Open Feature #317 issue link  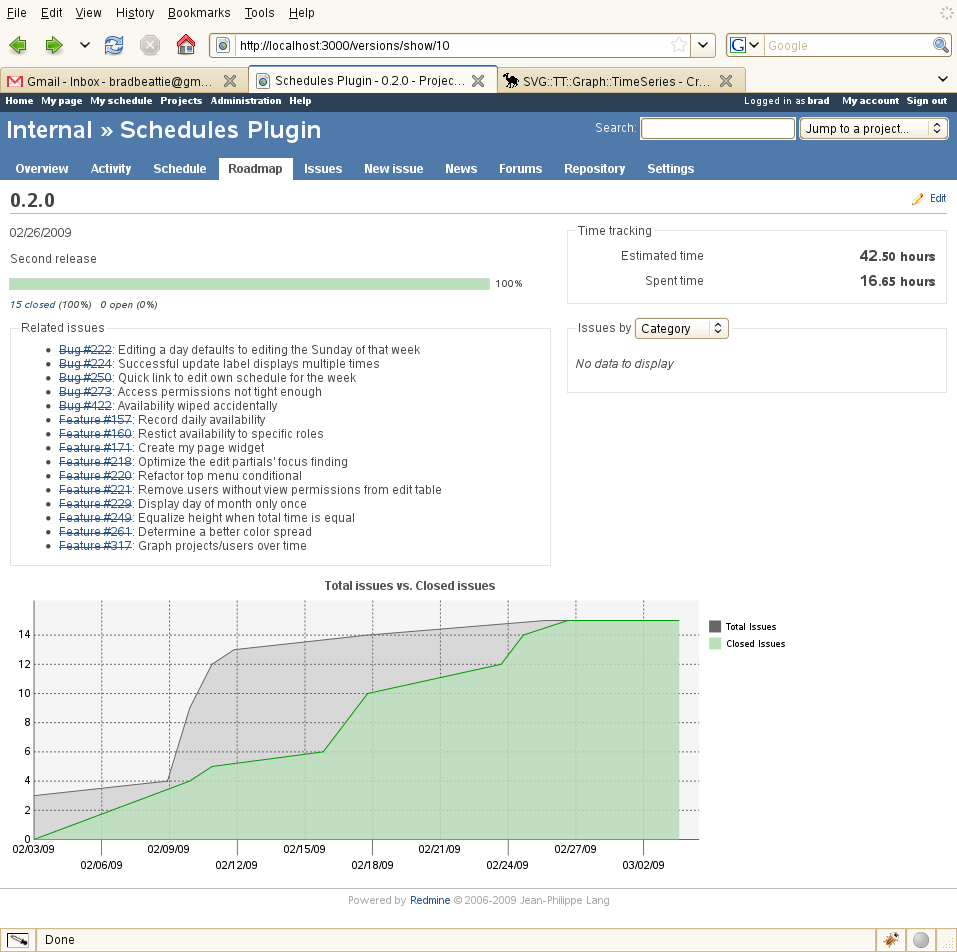coord(95,546)
